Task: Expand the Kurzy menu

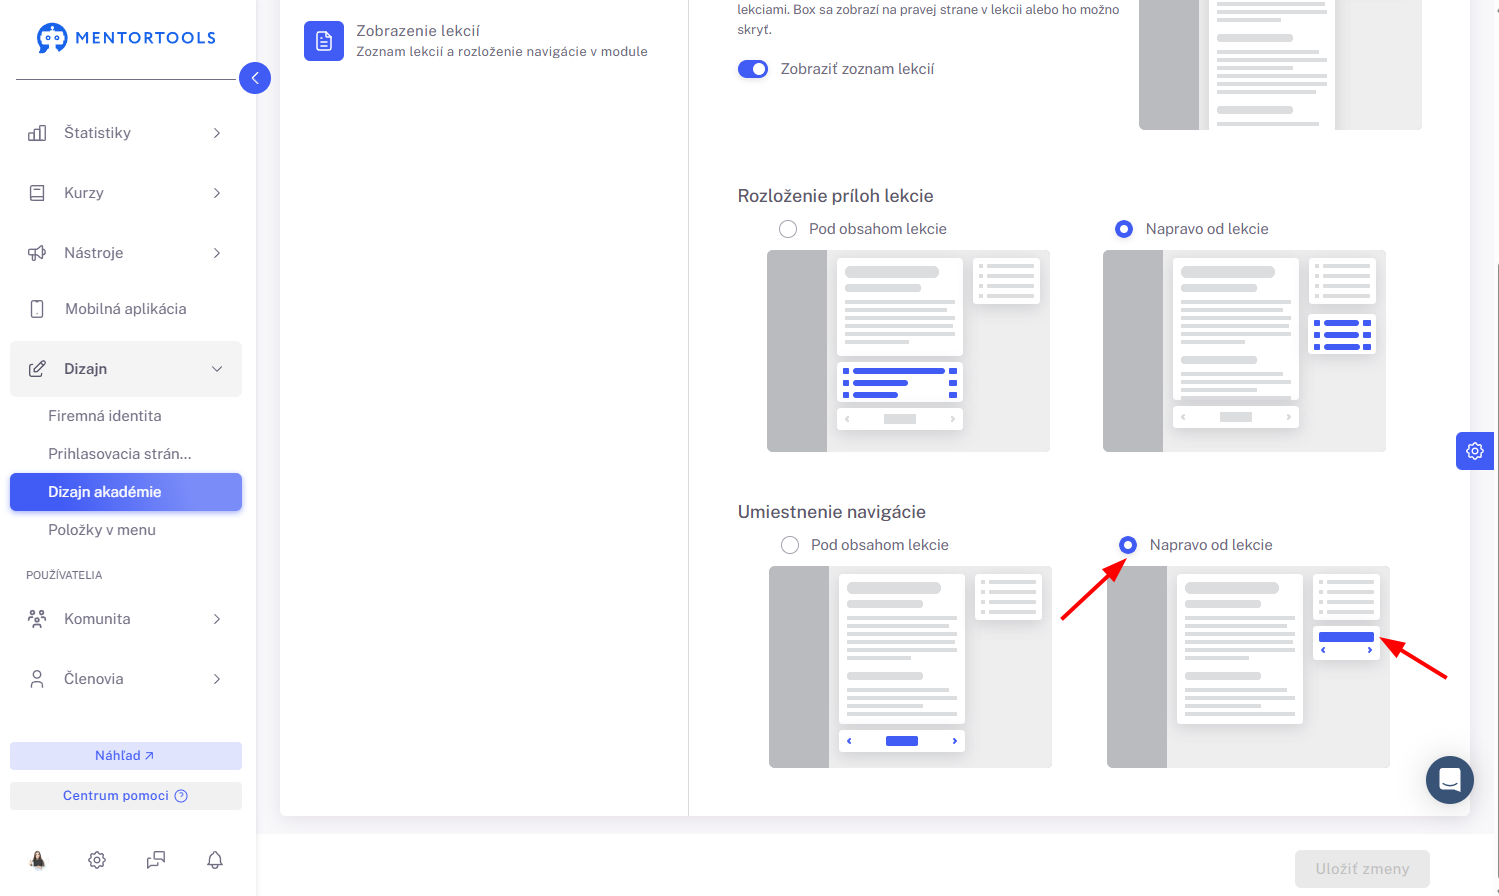Action: pyautogui.click(x=126, y=193)
